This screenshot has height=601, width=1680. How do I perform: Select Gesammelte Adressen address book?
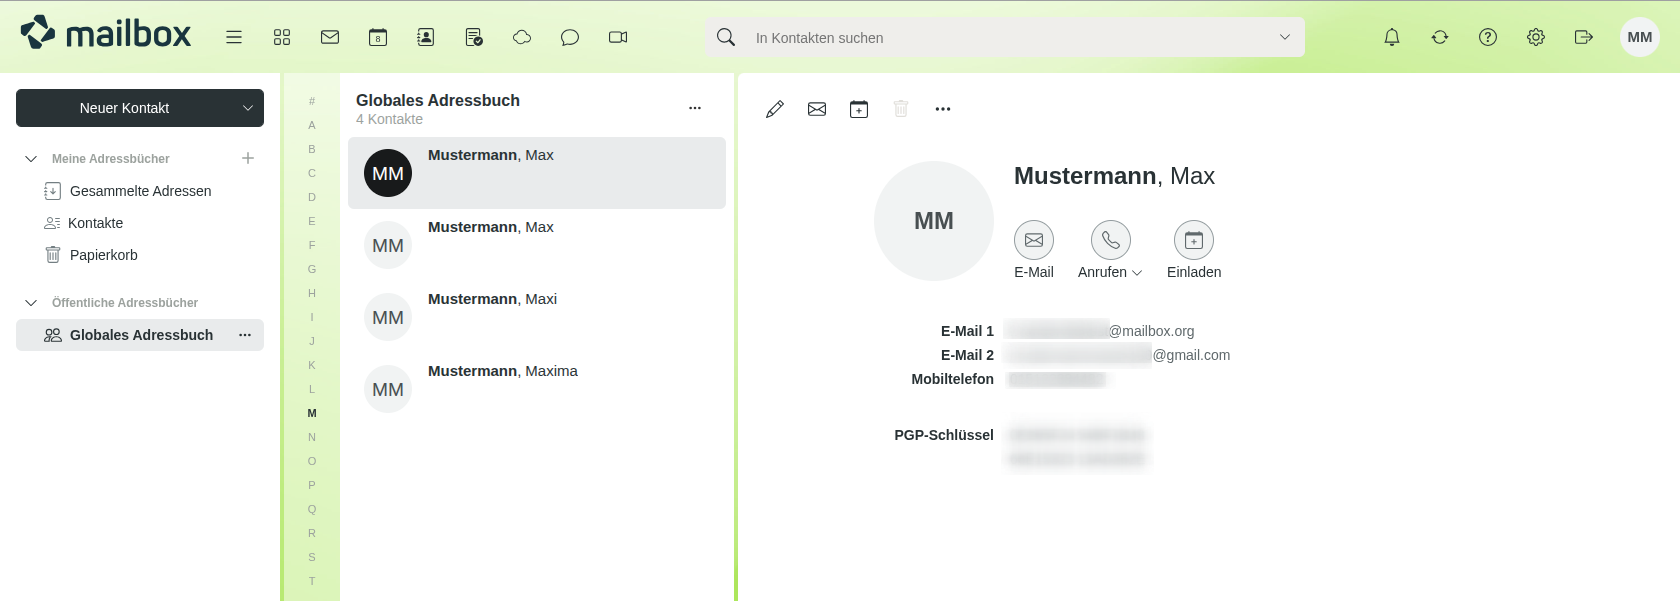[x=140, y=191]
